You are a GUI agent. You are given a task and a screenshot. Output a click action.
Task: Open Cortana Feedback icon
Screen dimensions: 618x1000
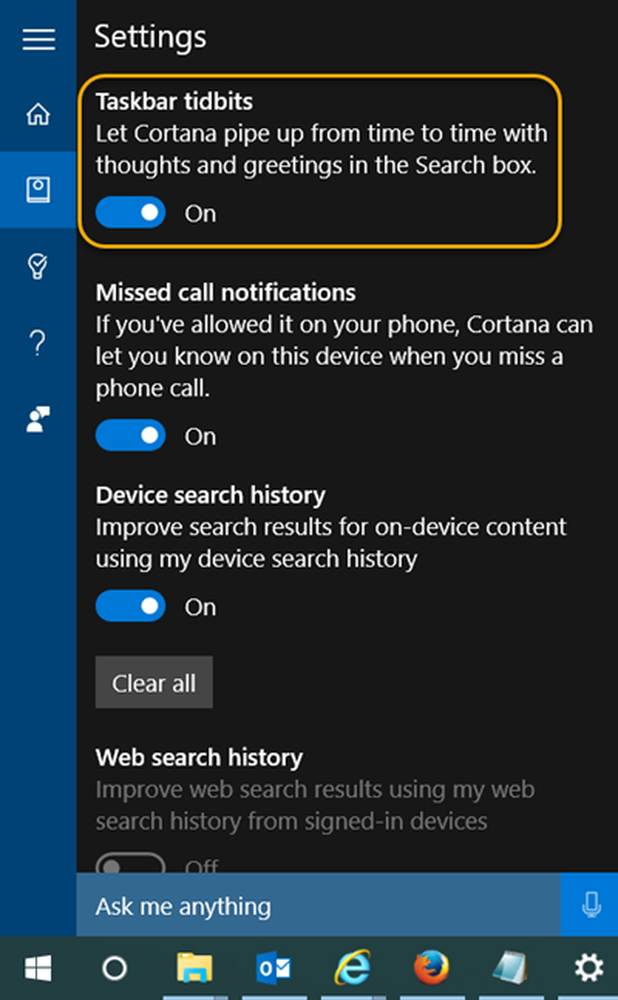38,419
